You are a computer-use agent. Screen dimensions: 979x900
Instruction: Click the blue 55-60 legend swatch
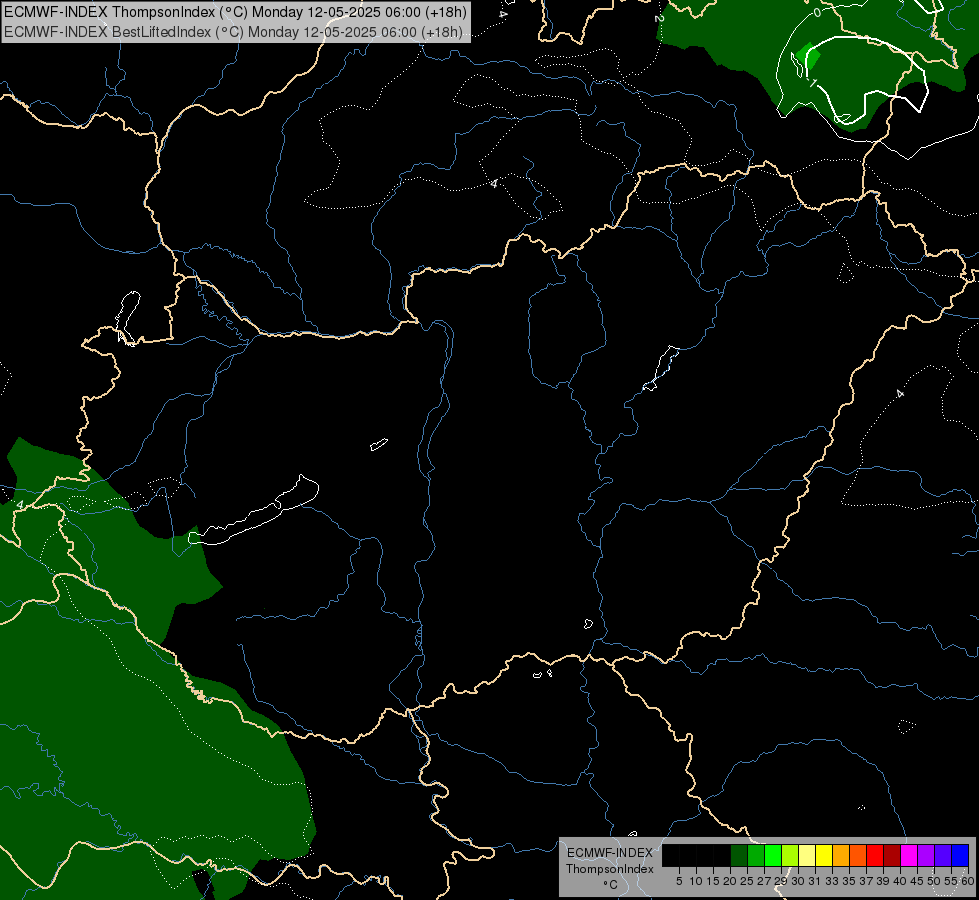coord(960,855)
